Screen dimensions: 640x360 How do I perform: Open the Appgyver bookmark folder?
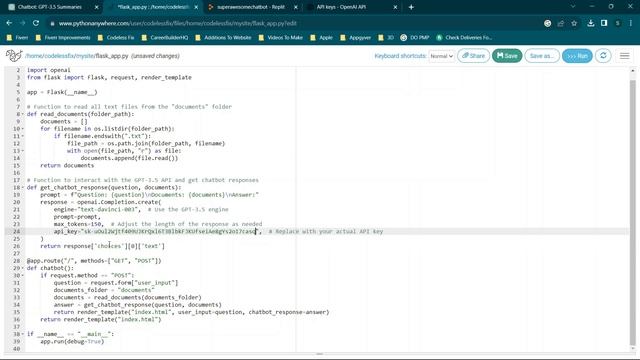356,38
